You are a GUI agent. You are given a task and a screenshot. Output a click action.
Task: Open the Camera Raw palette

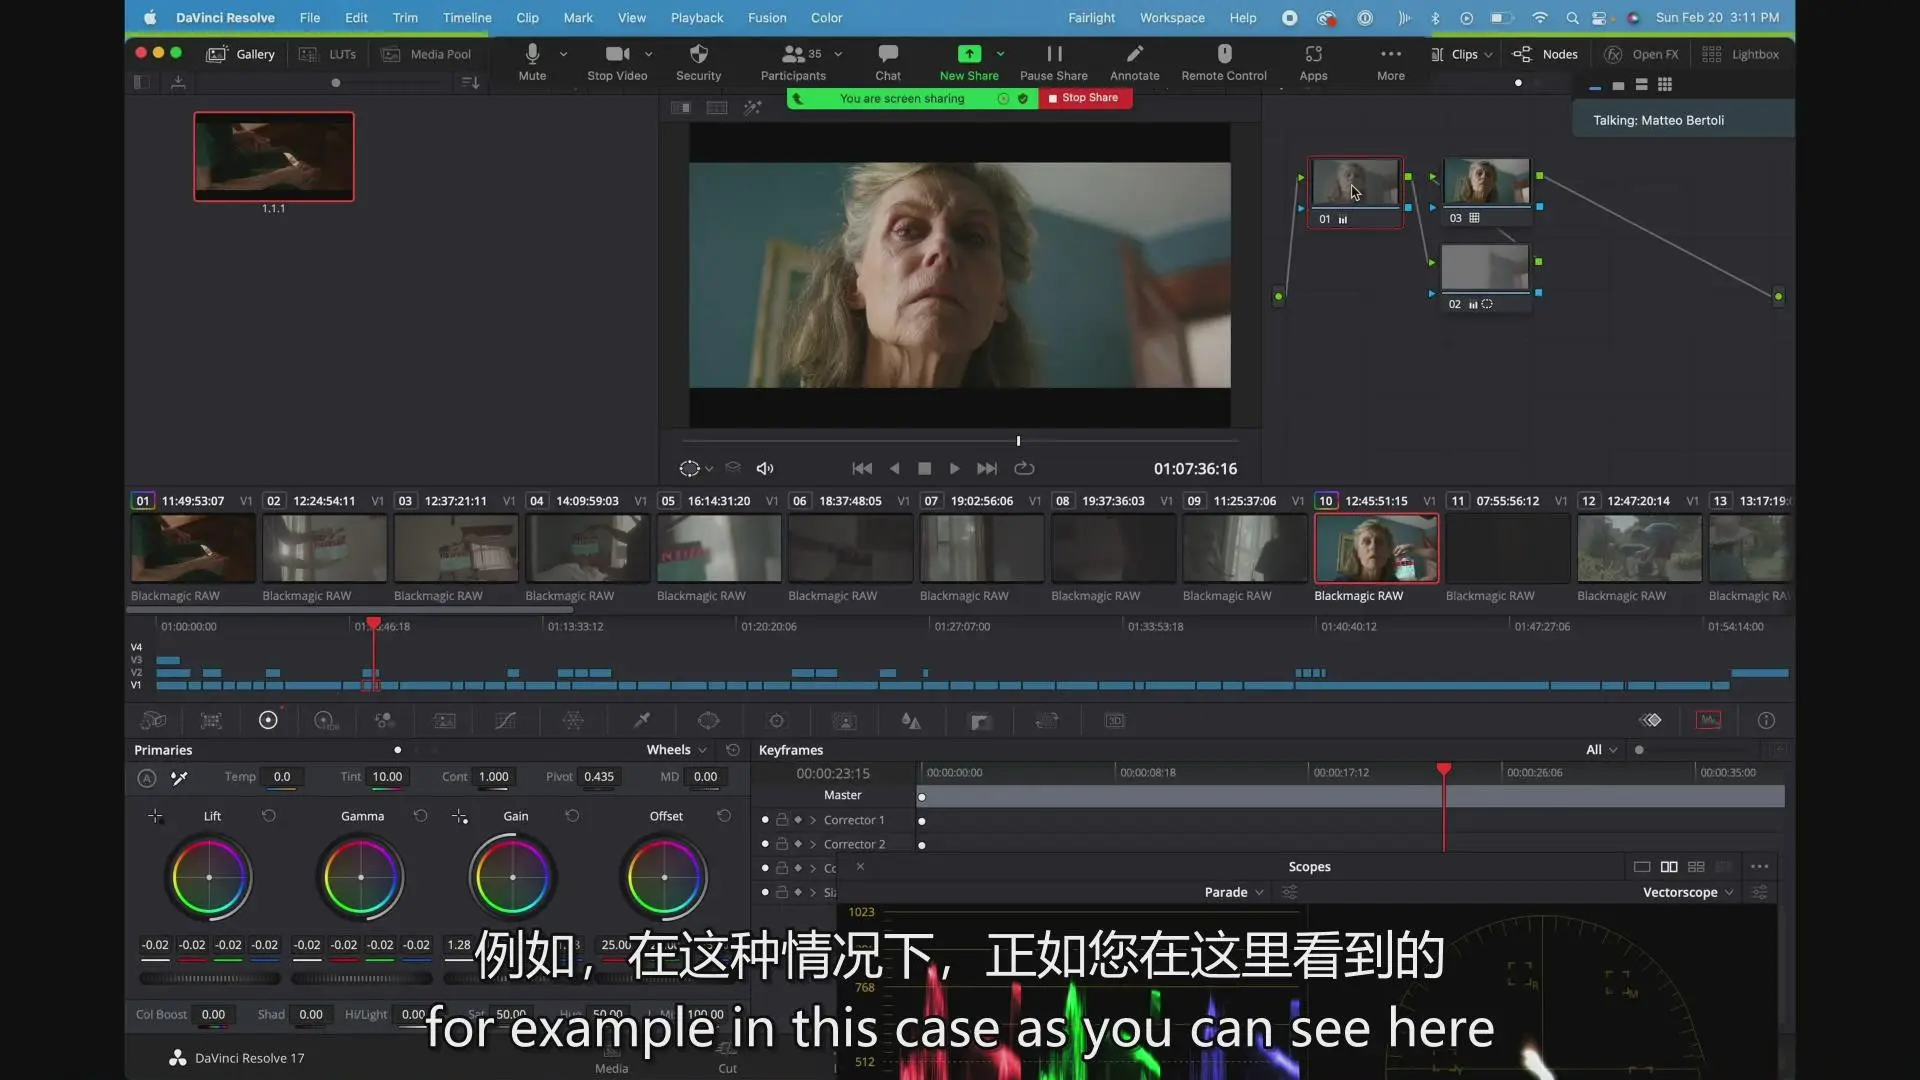[153, 720]
